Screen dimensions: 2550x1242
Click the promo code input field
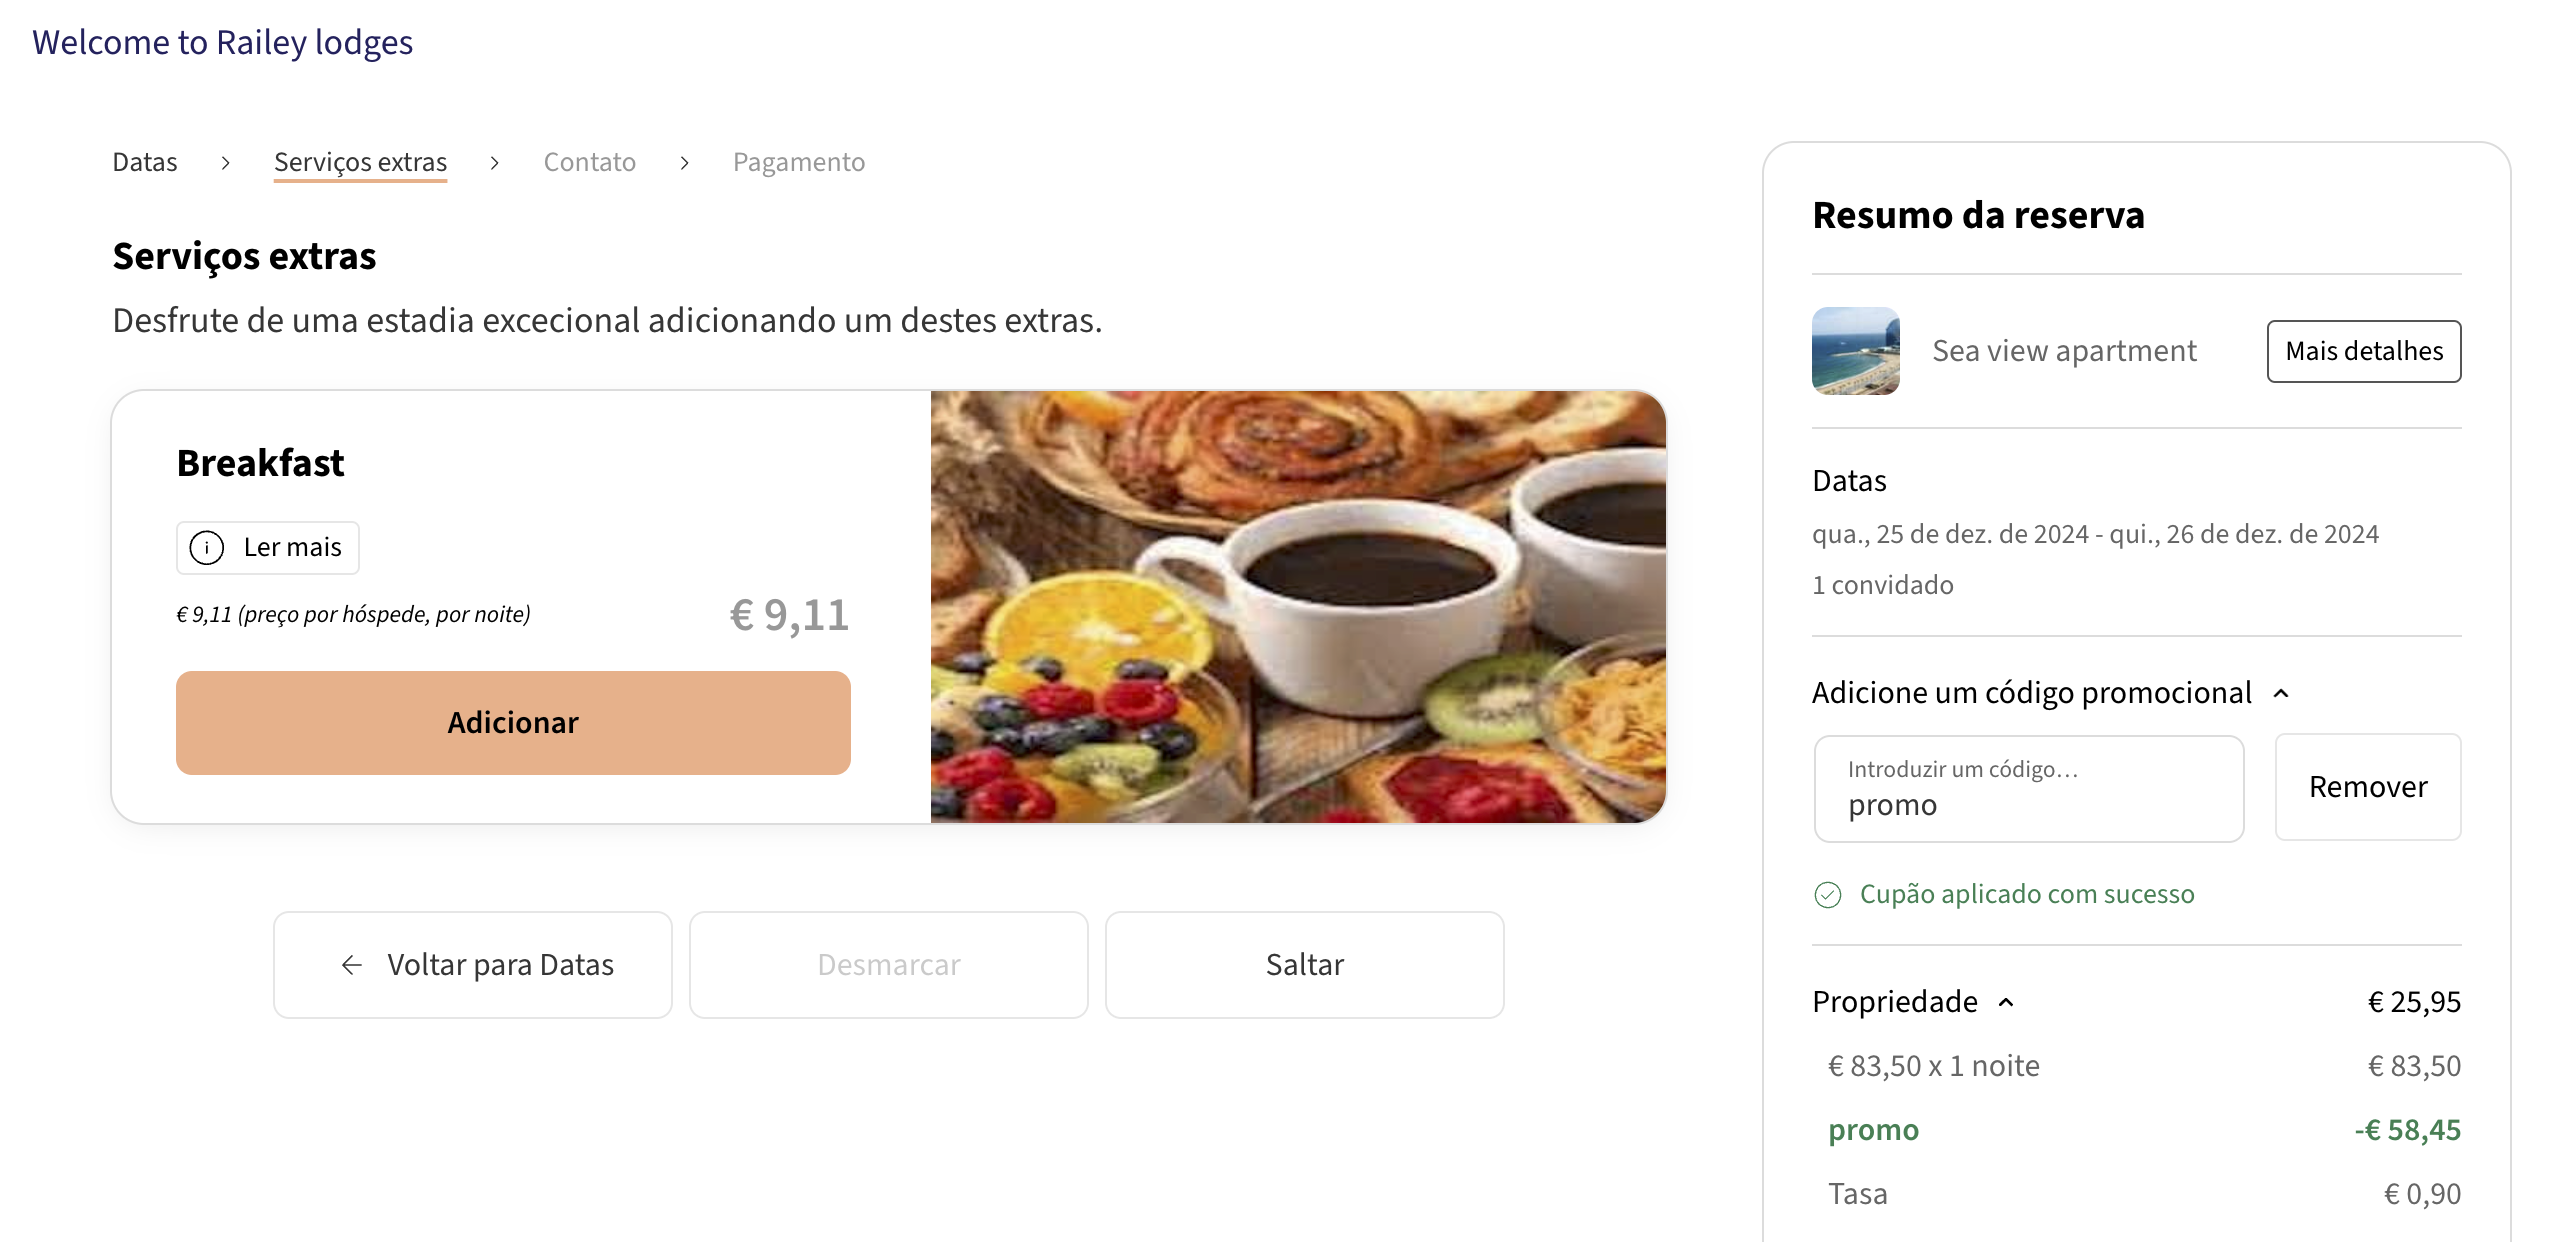coord(2028,790)
